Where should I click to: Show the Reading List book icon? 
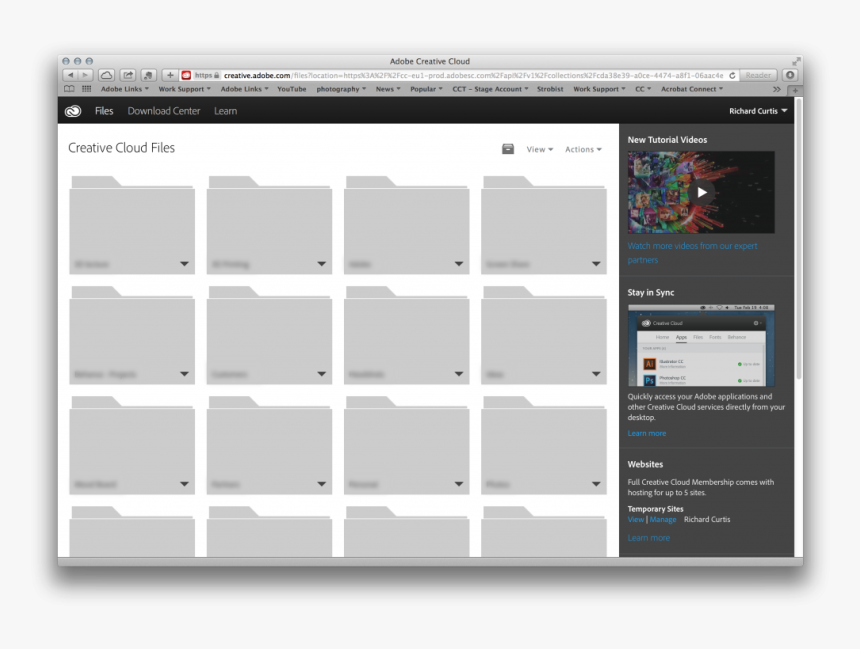click(x=69, y=89)
